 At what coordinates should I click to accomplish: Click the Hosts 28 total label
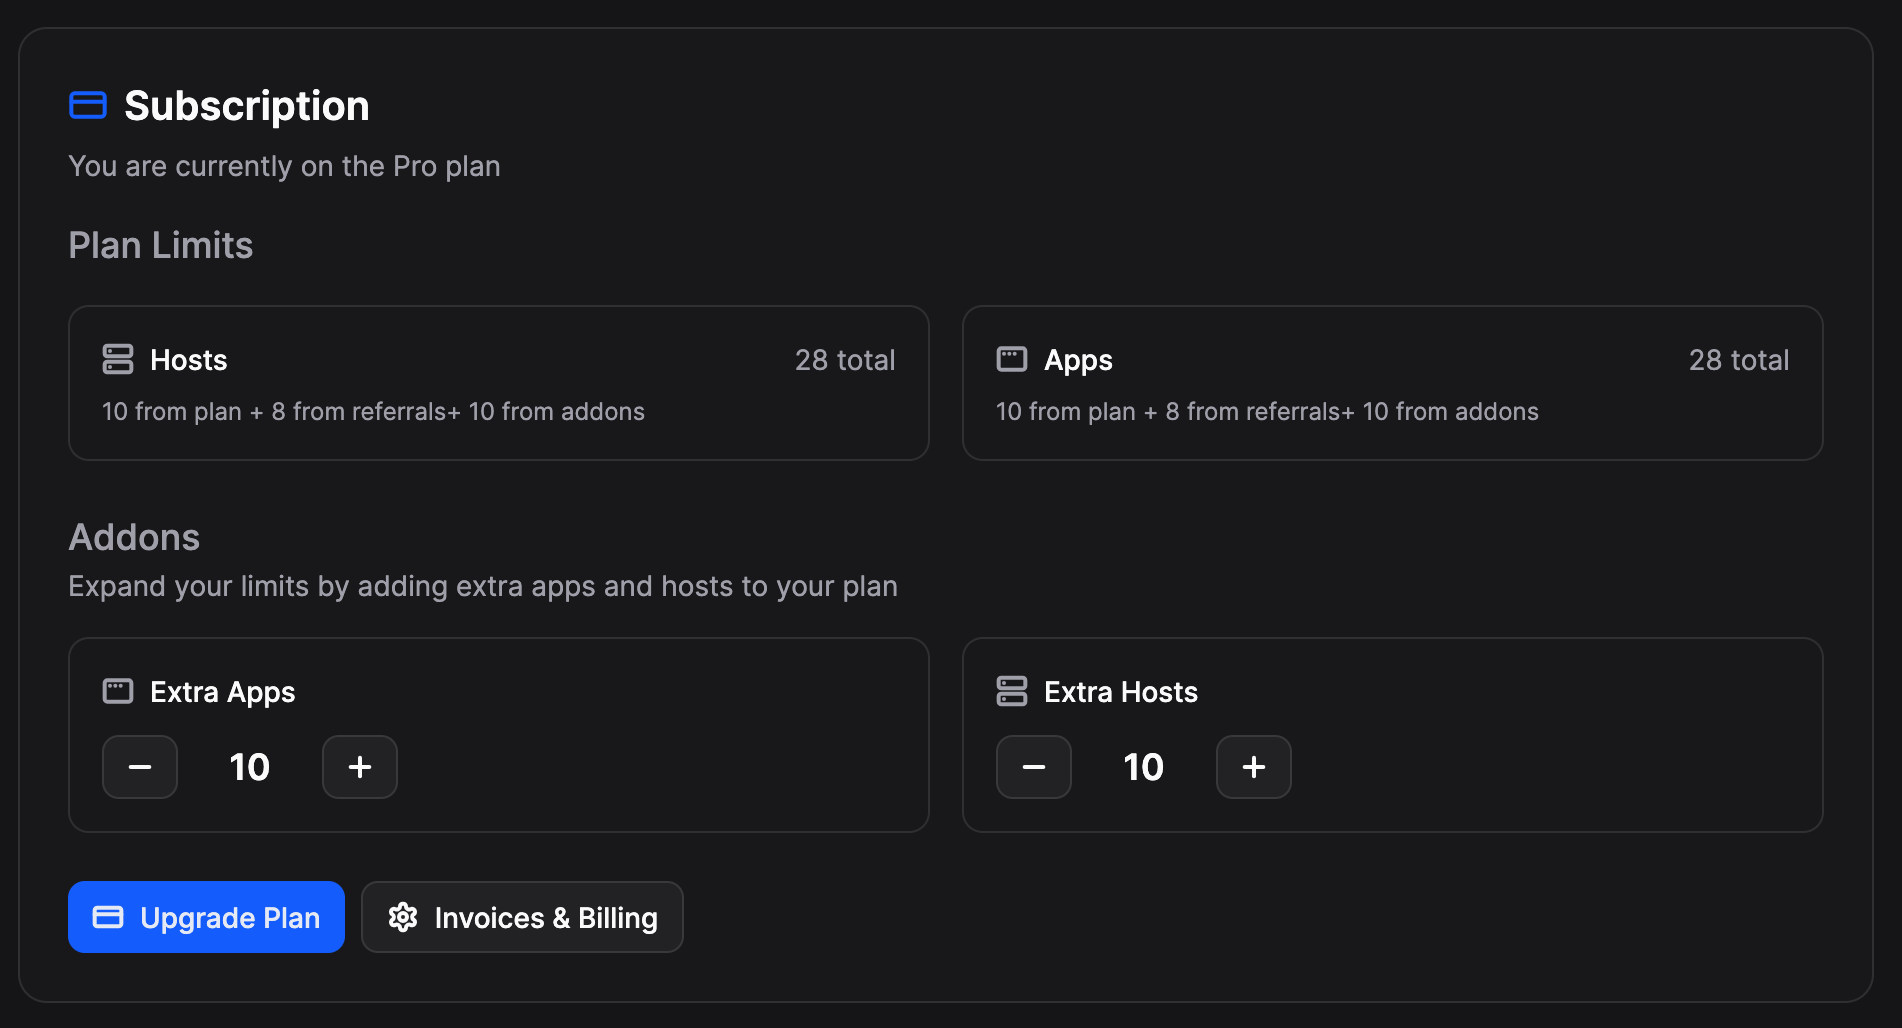[845, 360]
